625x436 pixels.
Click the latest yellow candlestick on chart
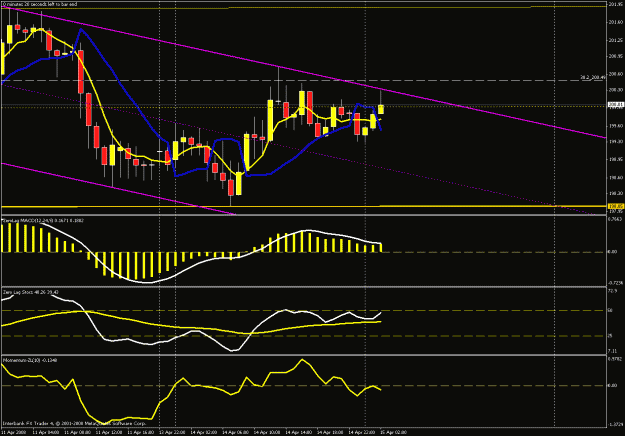(x=381, y=109)
